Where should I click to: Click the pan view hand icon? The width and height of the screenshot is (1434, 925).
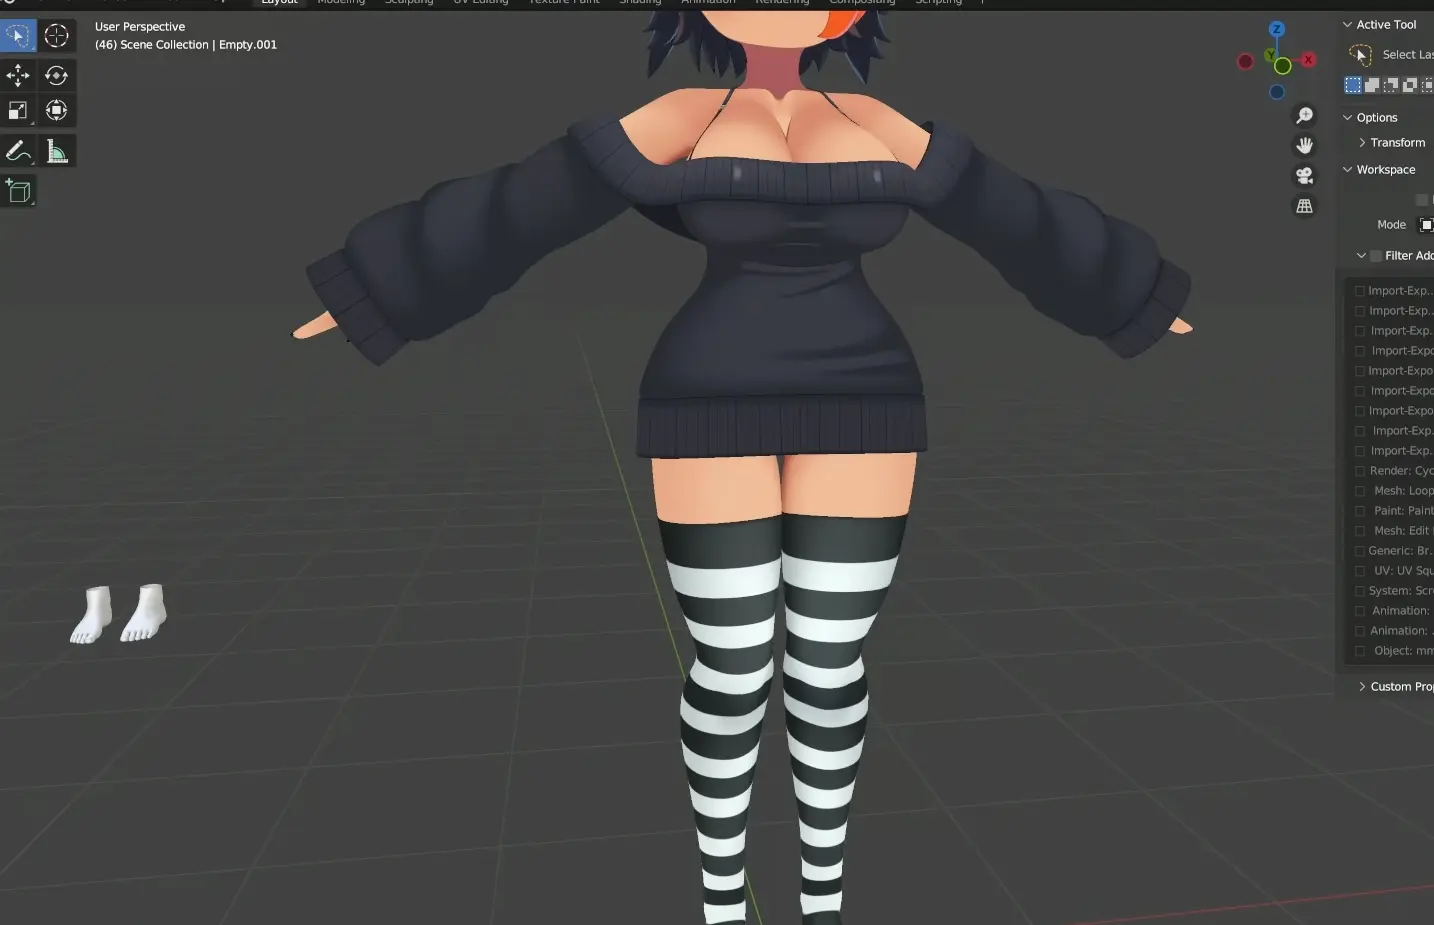tap(1304, 146)
